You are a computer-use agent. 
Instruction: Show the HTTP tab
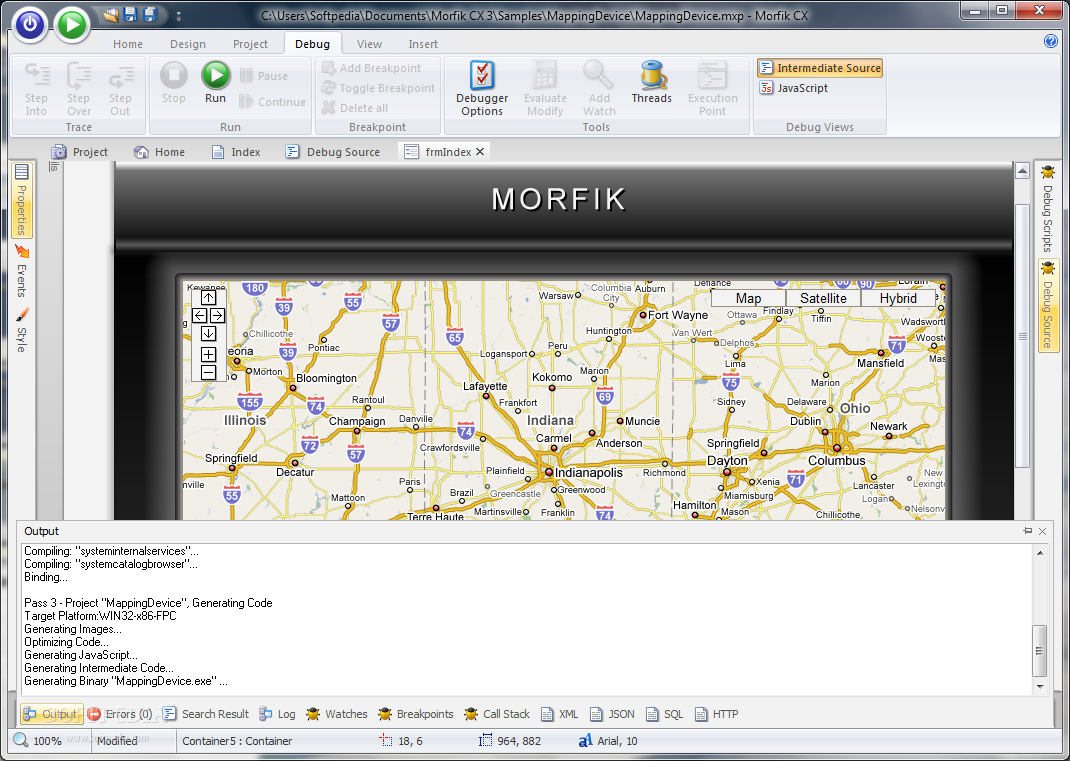click(x=717, y=714)
